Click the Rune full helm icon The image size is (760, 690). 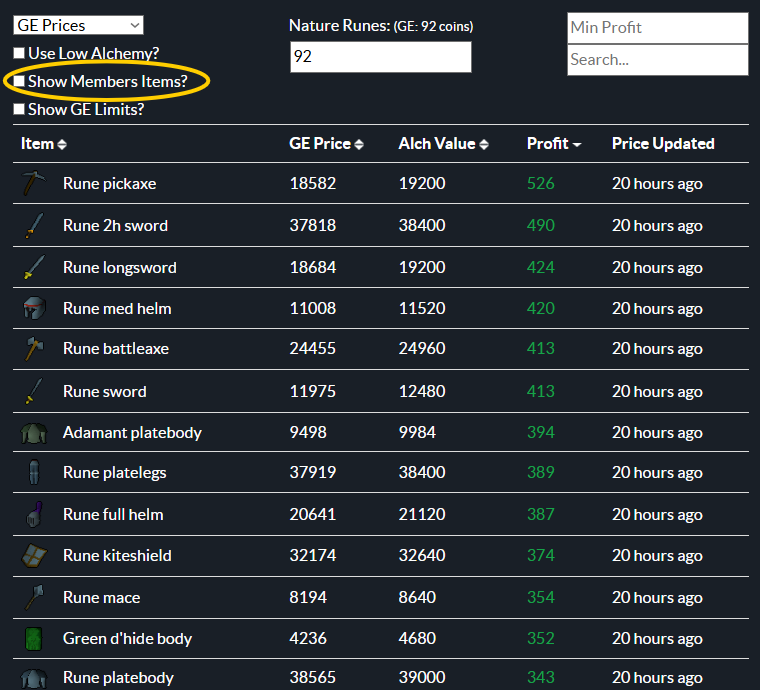click(34, 514)
